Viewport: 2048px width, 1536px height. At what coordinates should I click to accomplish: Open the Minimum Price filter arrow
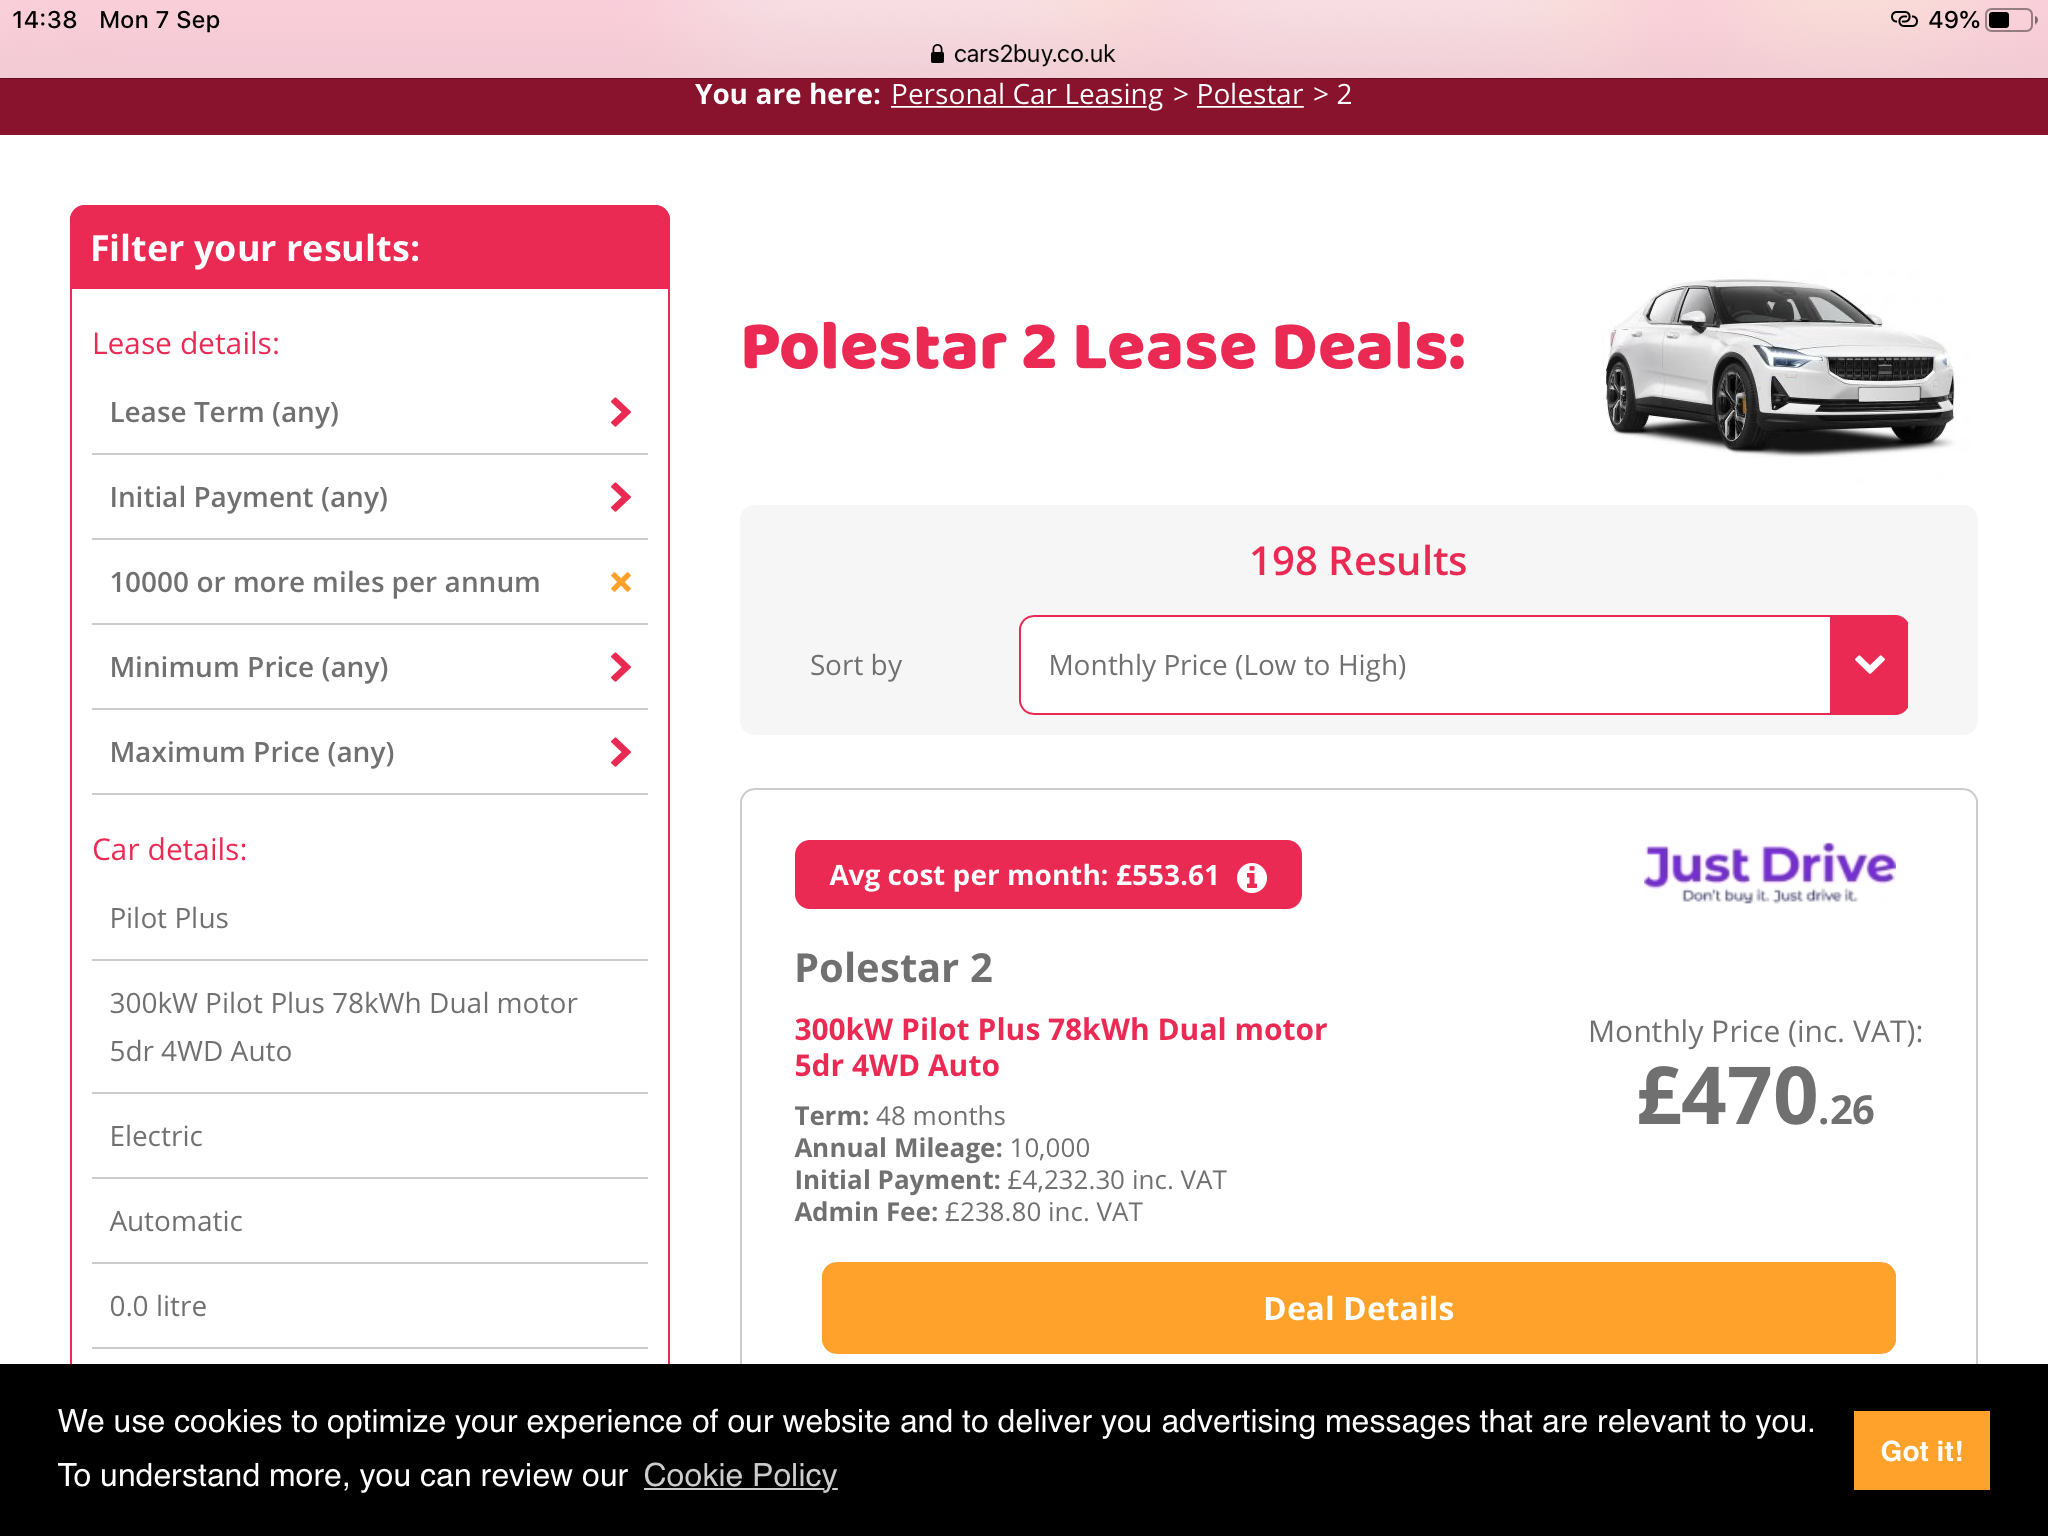pyautogui.click(x=621, y=667)
